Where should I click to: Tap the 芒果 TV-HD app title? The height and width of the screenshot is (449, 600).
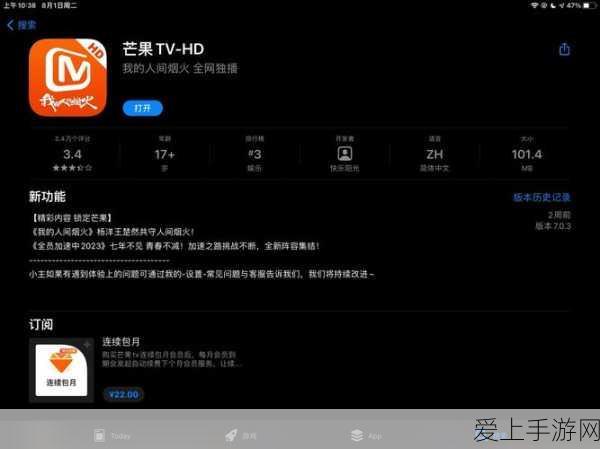point(163,49)
